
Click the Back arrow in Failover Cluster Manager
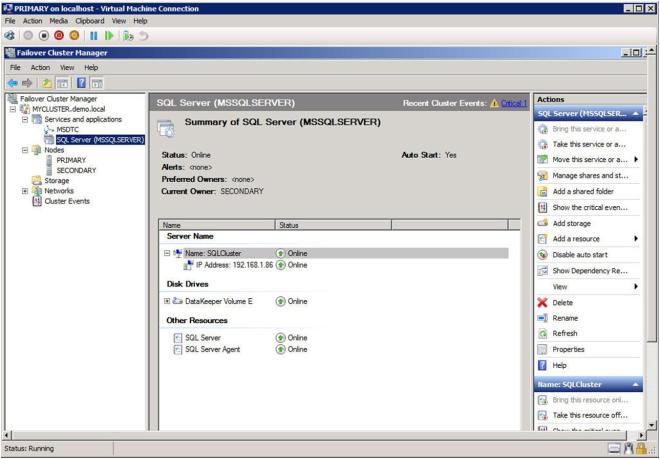coord(11,85)
